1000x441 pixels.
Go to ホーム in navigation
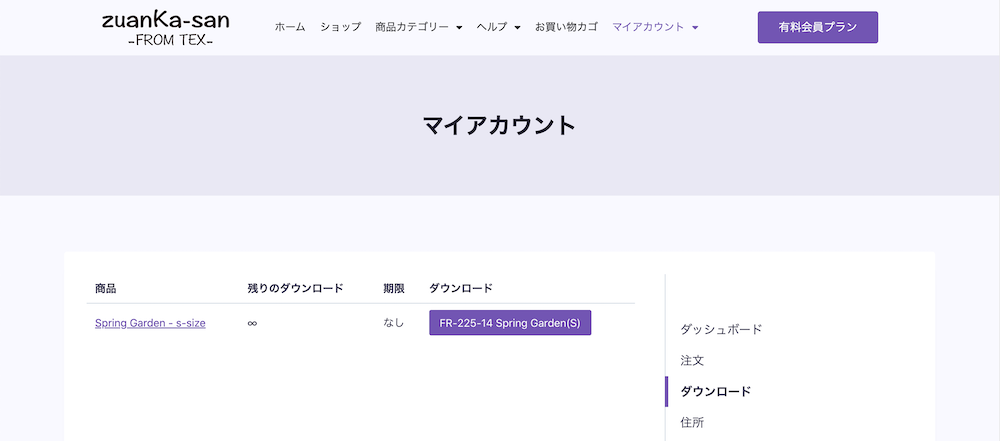tap(290, 27)
